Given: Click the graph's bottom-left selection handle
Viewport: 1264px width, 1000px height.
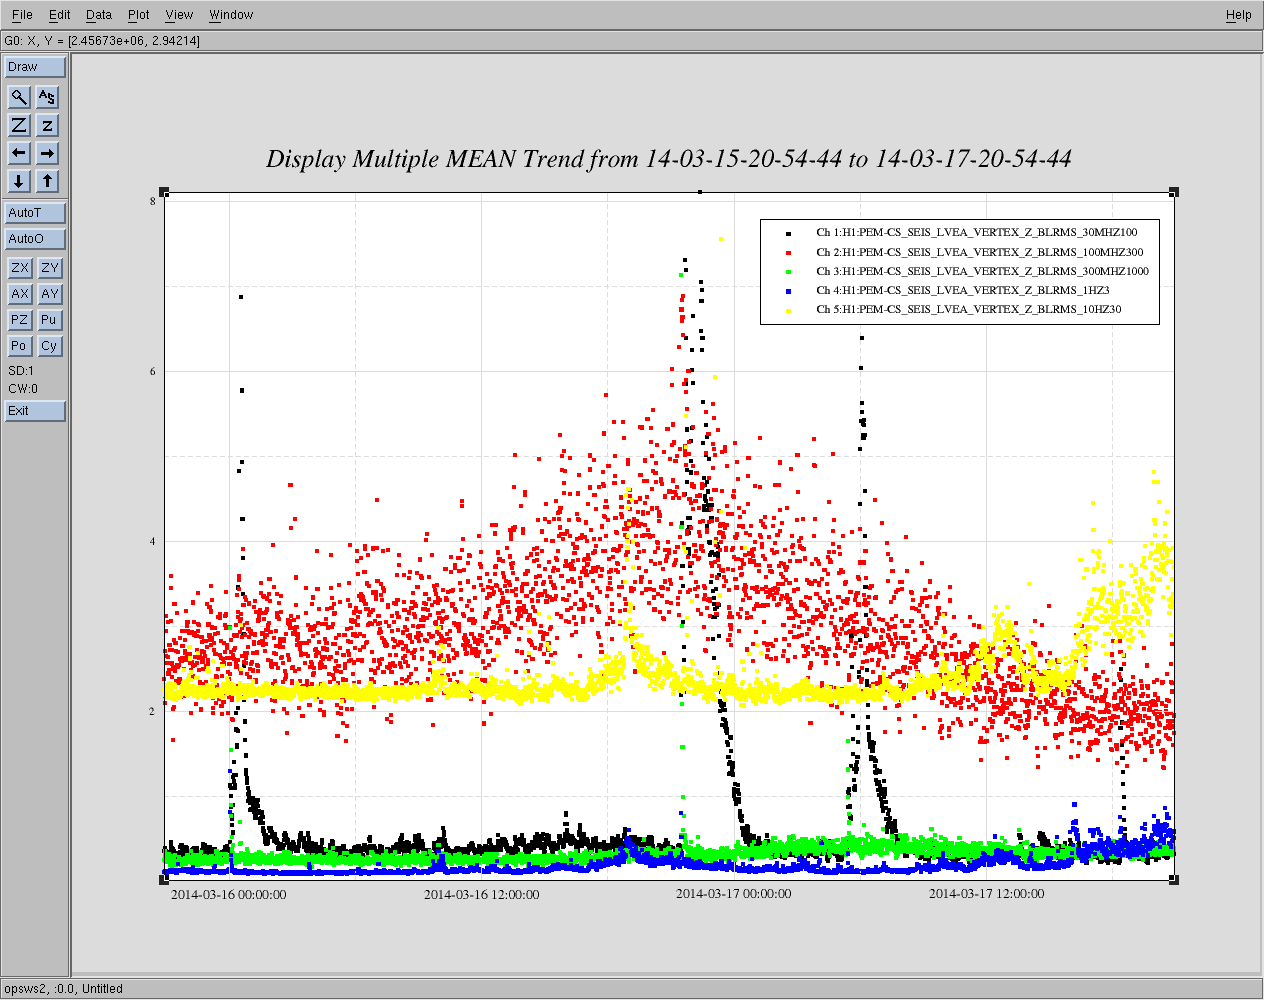Looking at the screenshot, I should tap(165, 879).
